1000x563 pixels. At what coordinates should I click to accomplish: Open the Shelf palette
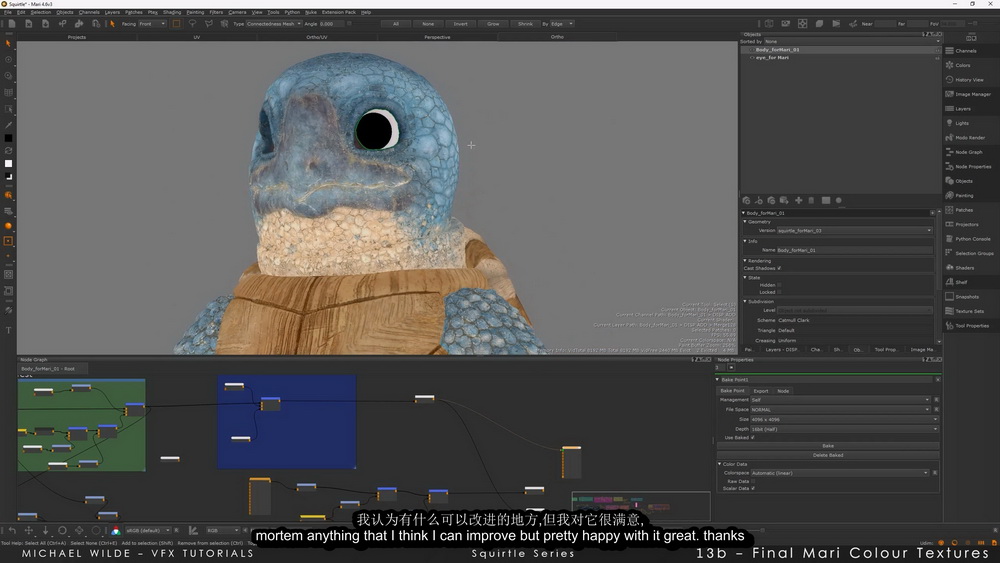point(960,282)
